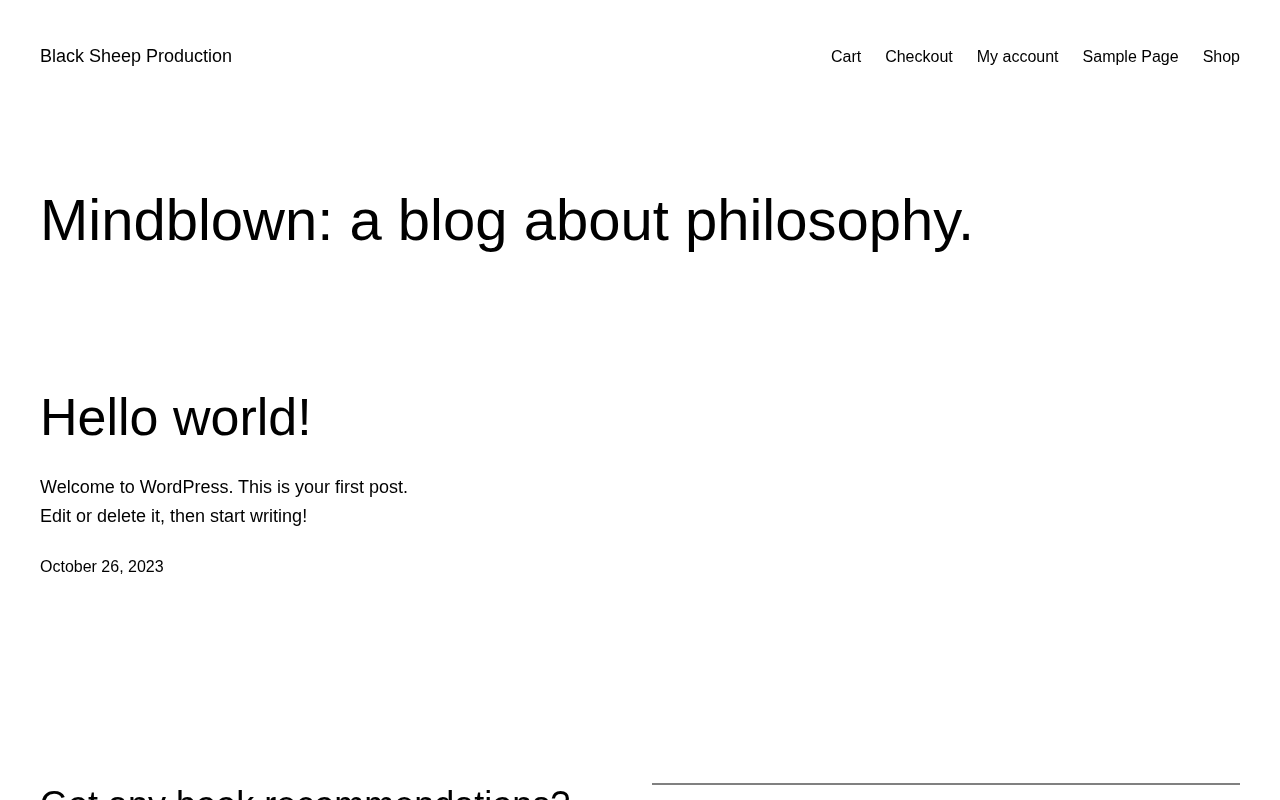Open the Cart page link
Screen dimensions: 1280x800
pyautogui.click(x=845, y=56)
